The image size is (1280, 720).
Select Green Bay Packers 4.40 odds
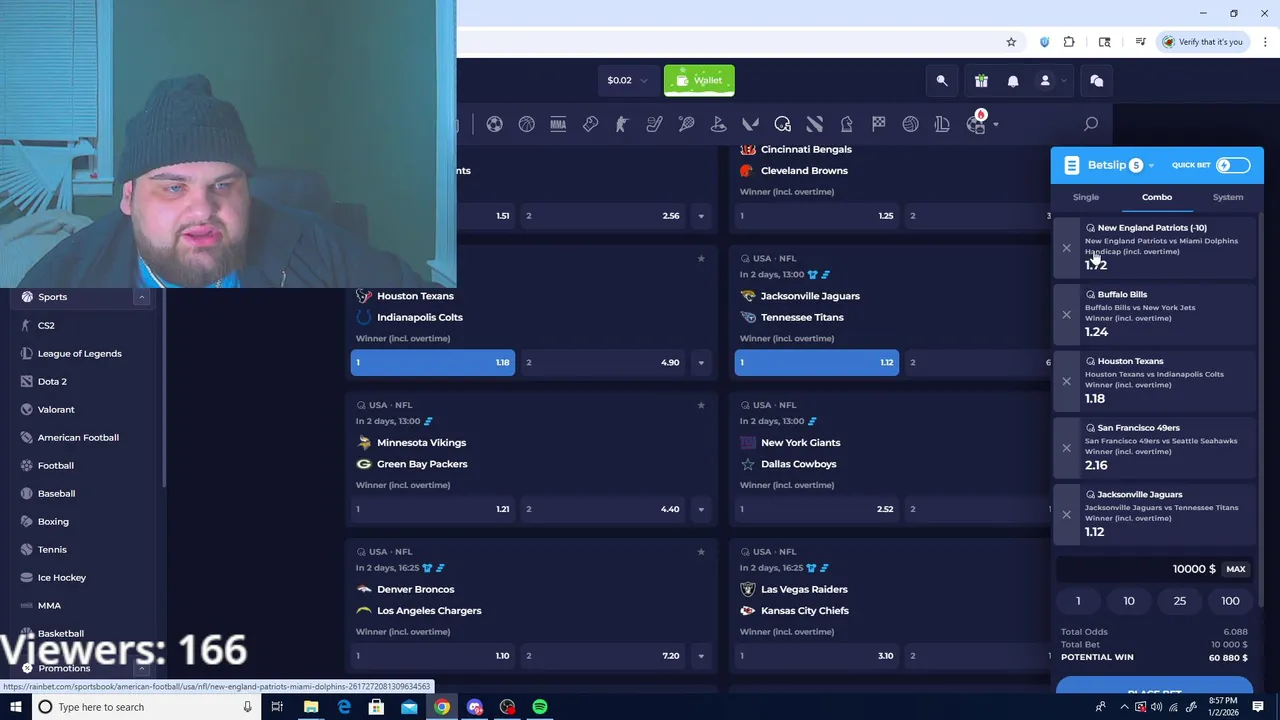pos(603,509)
